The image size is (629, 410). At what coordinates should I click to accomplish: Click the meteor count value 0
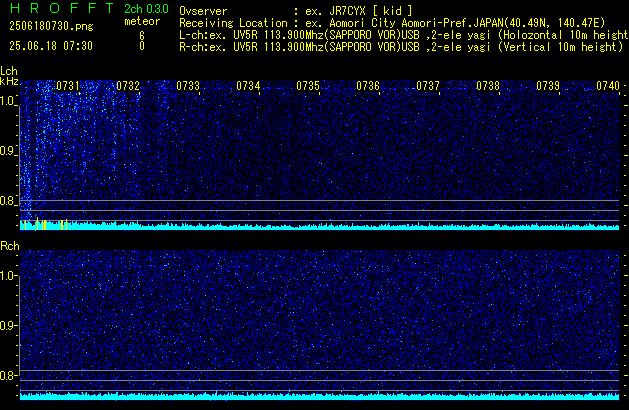tap(142, 46)
